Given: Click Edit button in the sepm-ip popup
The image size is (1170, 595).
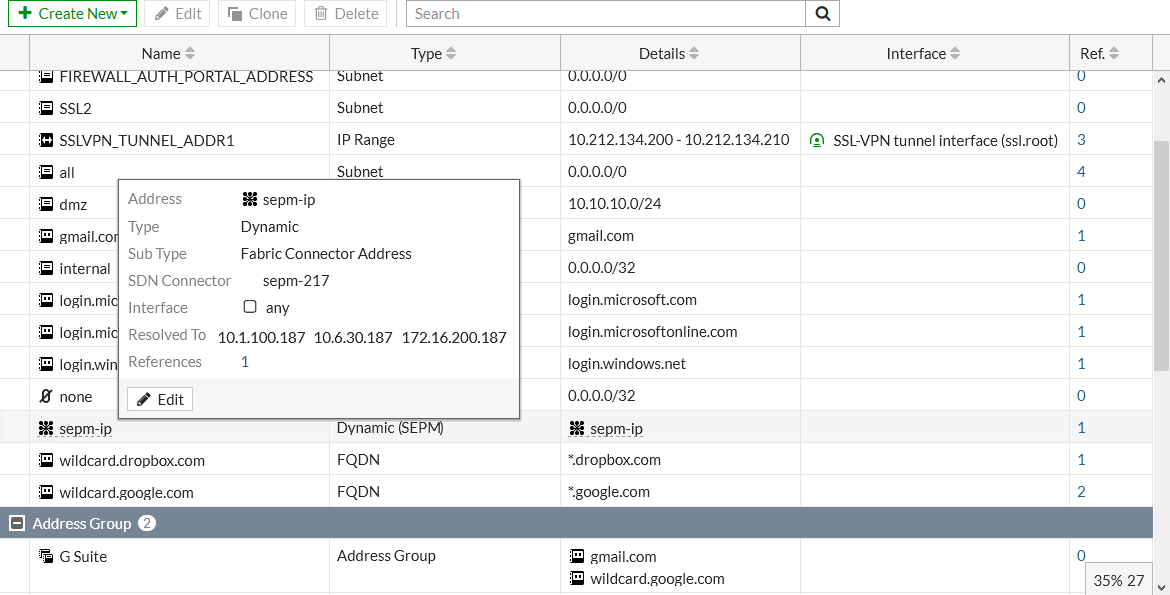Looking at the screenshot, I should click(160, 399).
